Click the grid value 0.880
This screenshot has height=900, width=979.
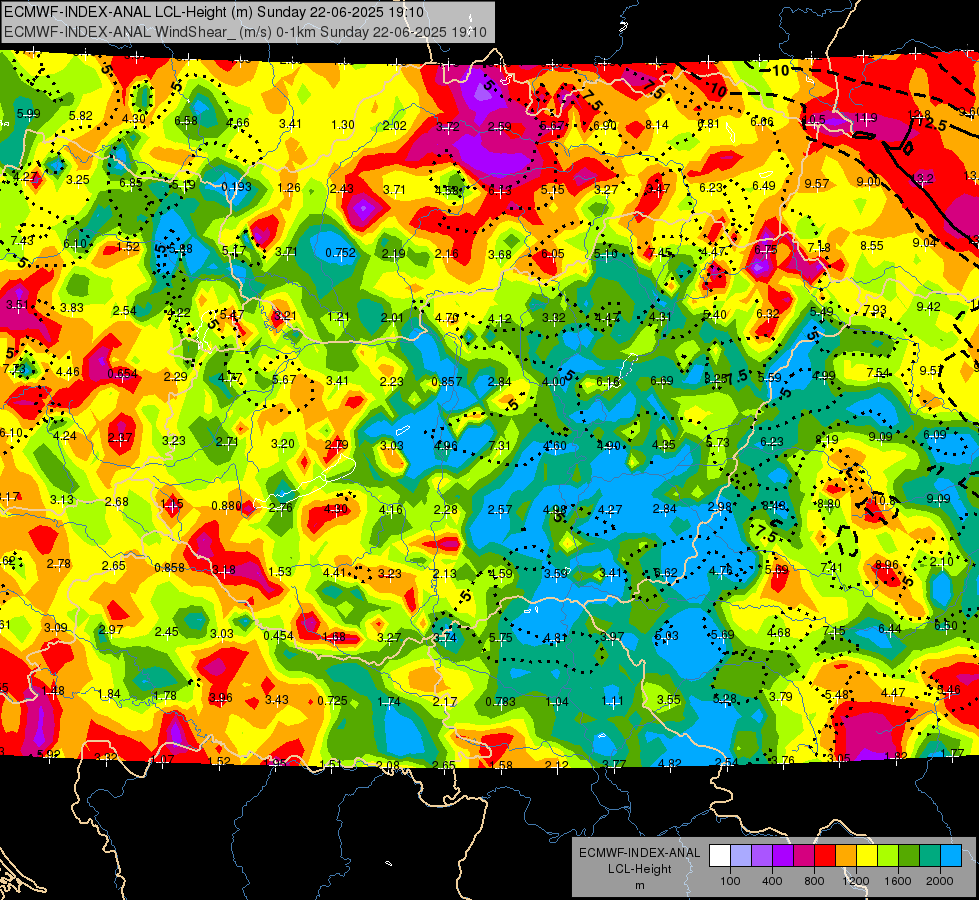227,505
